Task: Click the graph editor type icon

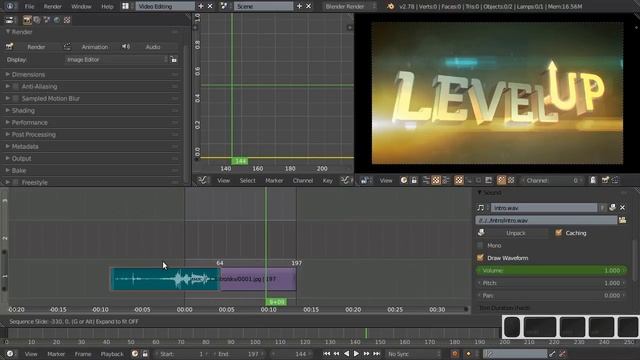Action: coord(202,180)
